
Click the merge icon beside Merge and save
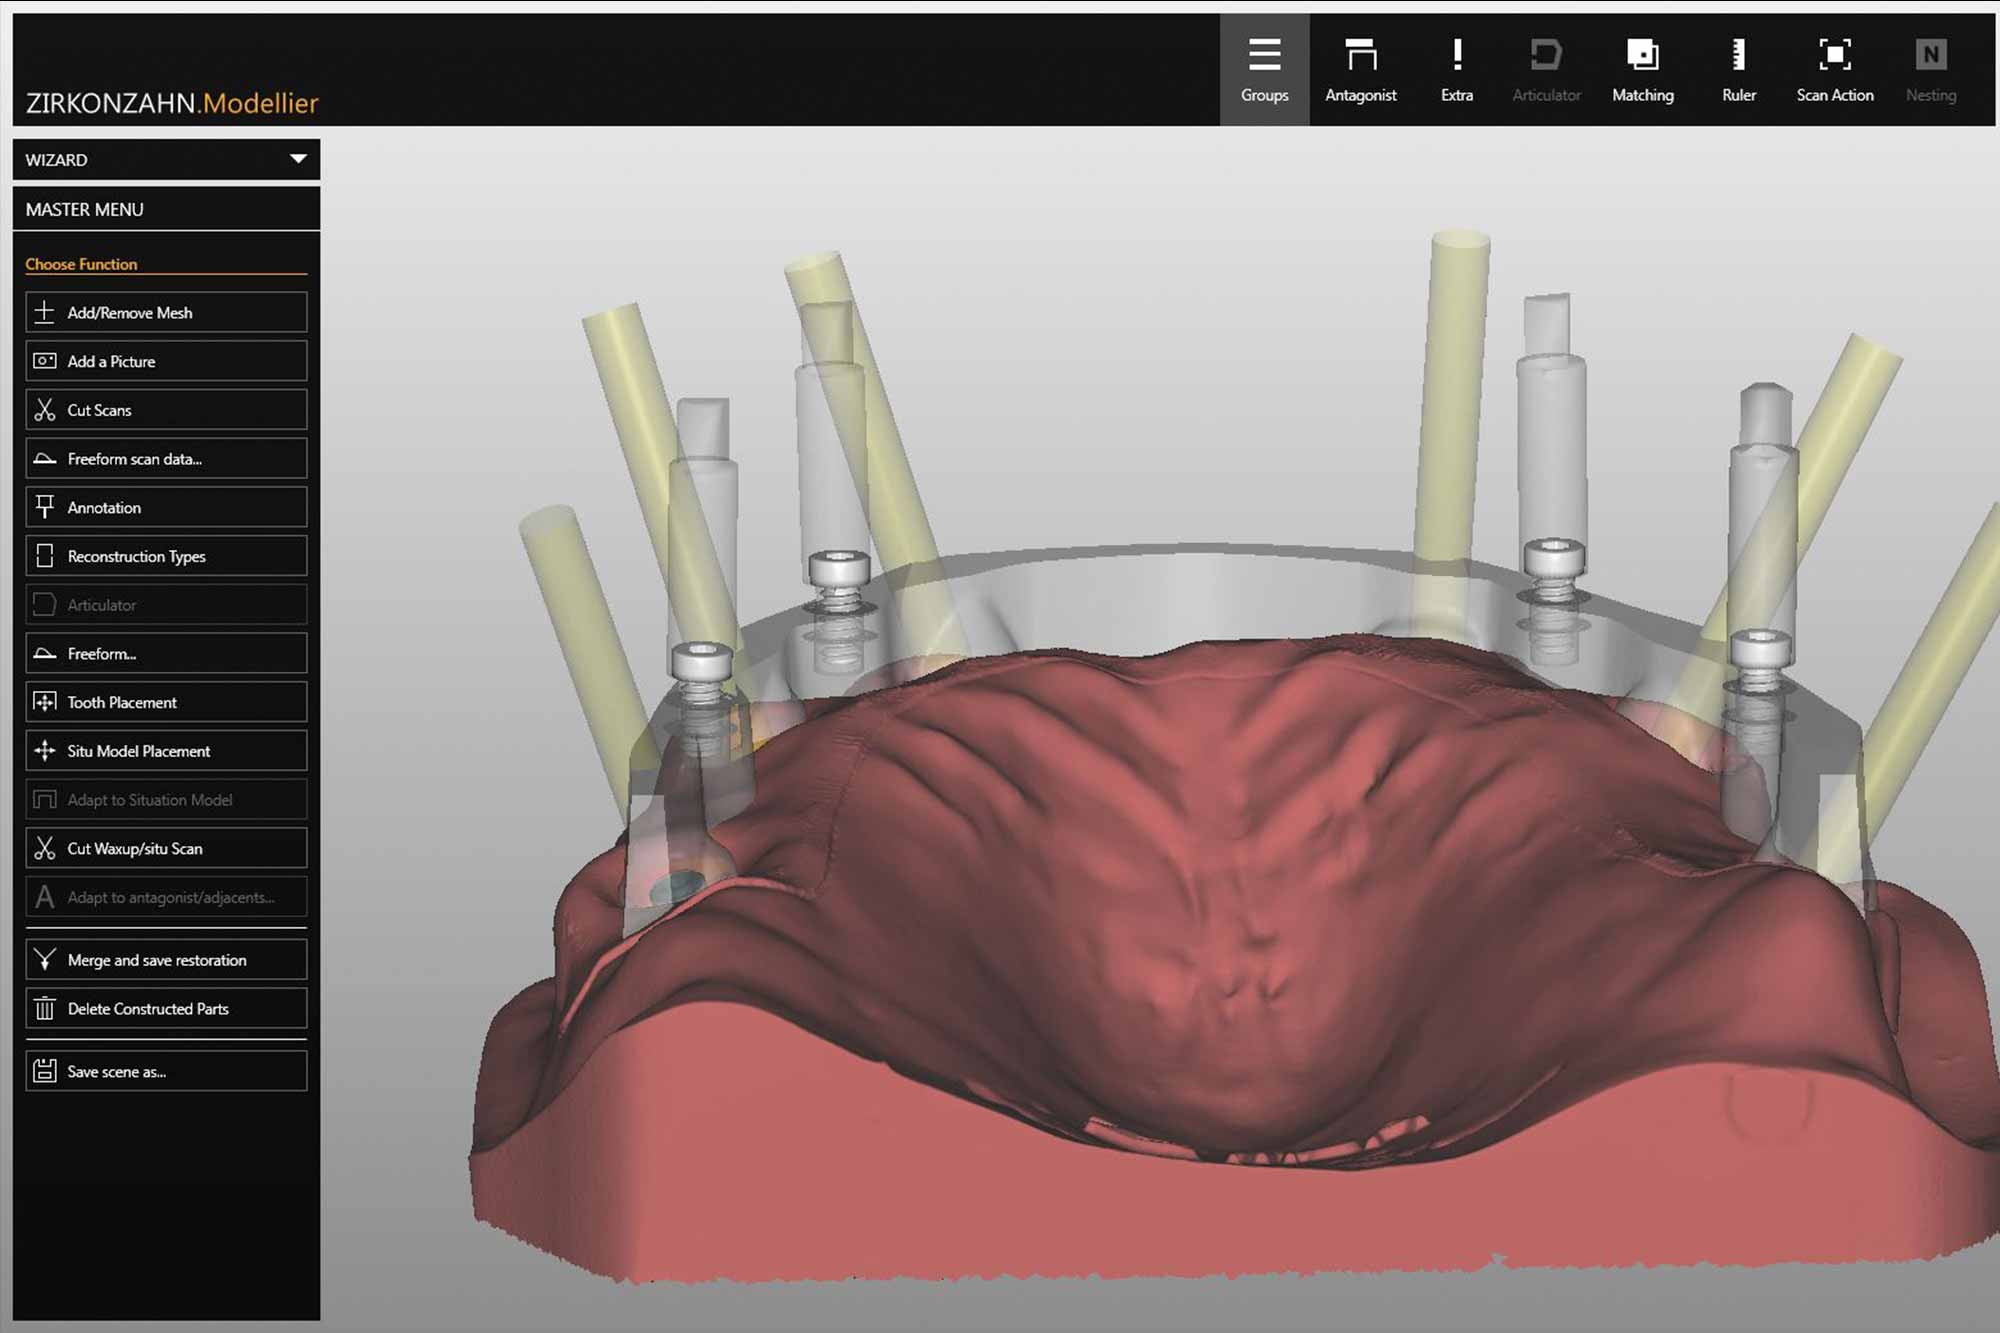[45, 960]
